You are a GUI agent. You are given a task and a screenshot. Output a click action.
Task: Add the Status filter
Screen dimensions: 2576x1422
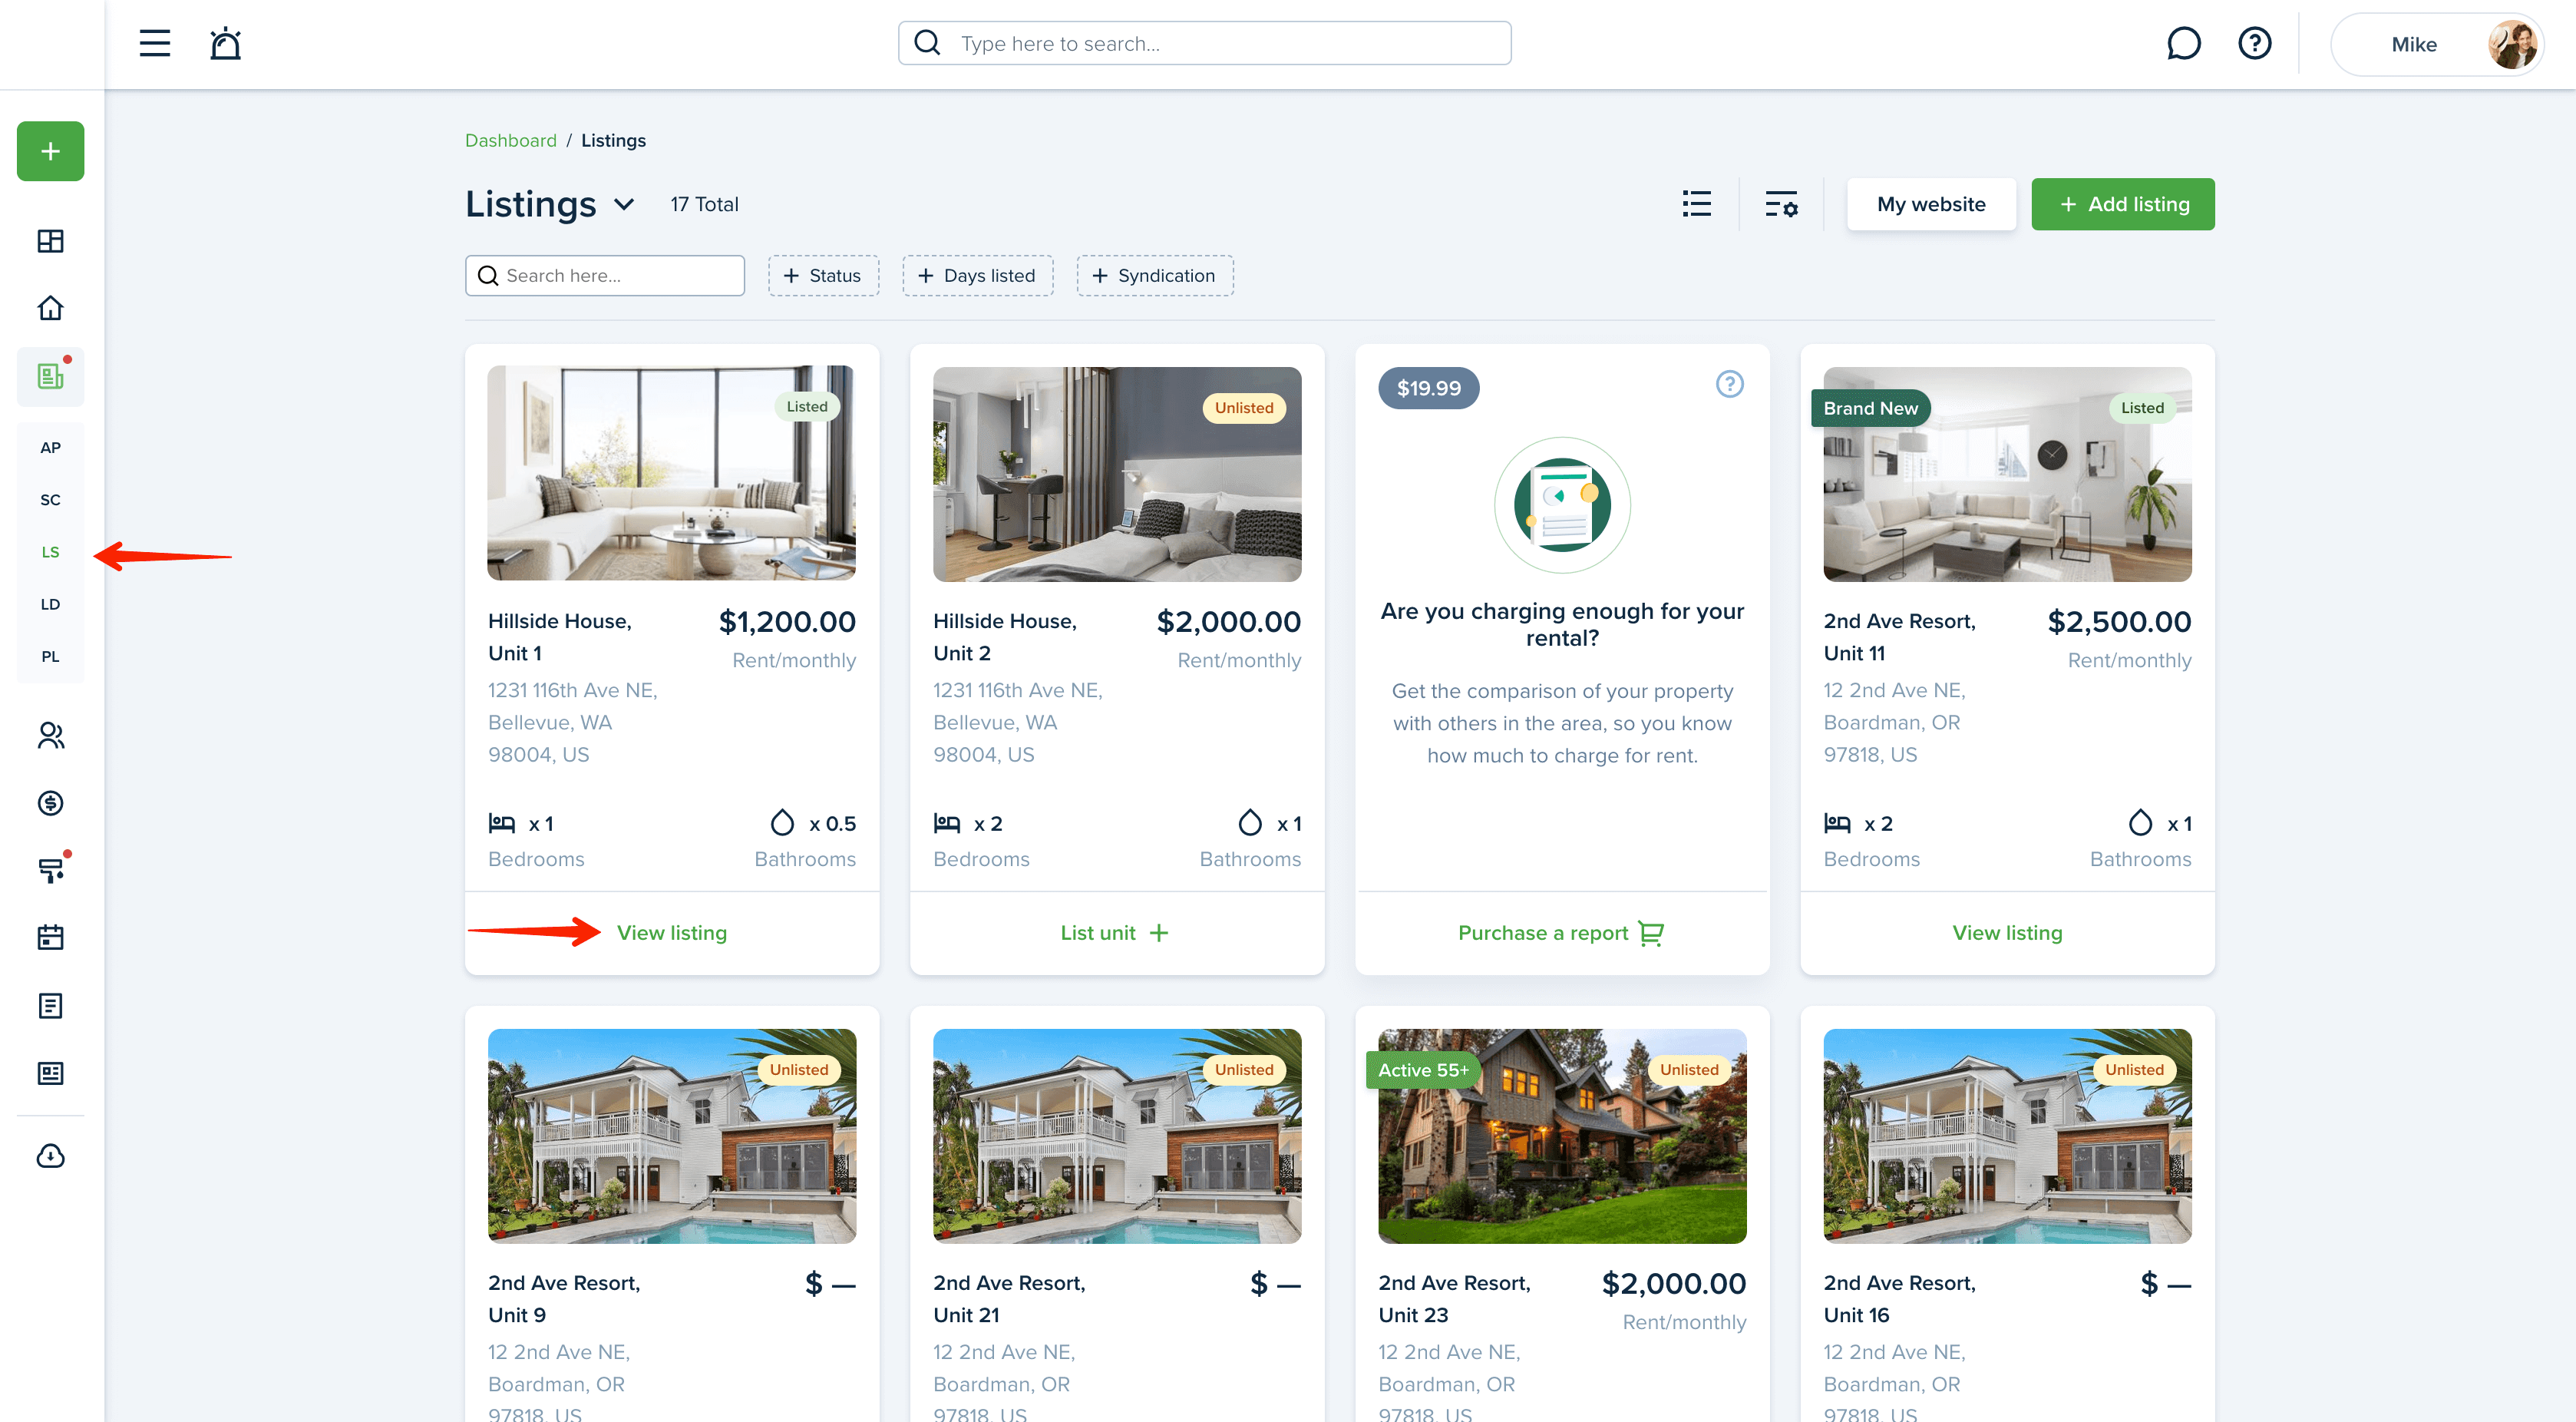pos(823,275)
